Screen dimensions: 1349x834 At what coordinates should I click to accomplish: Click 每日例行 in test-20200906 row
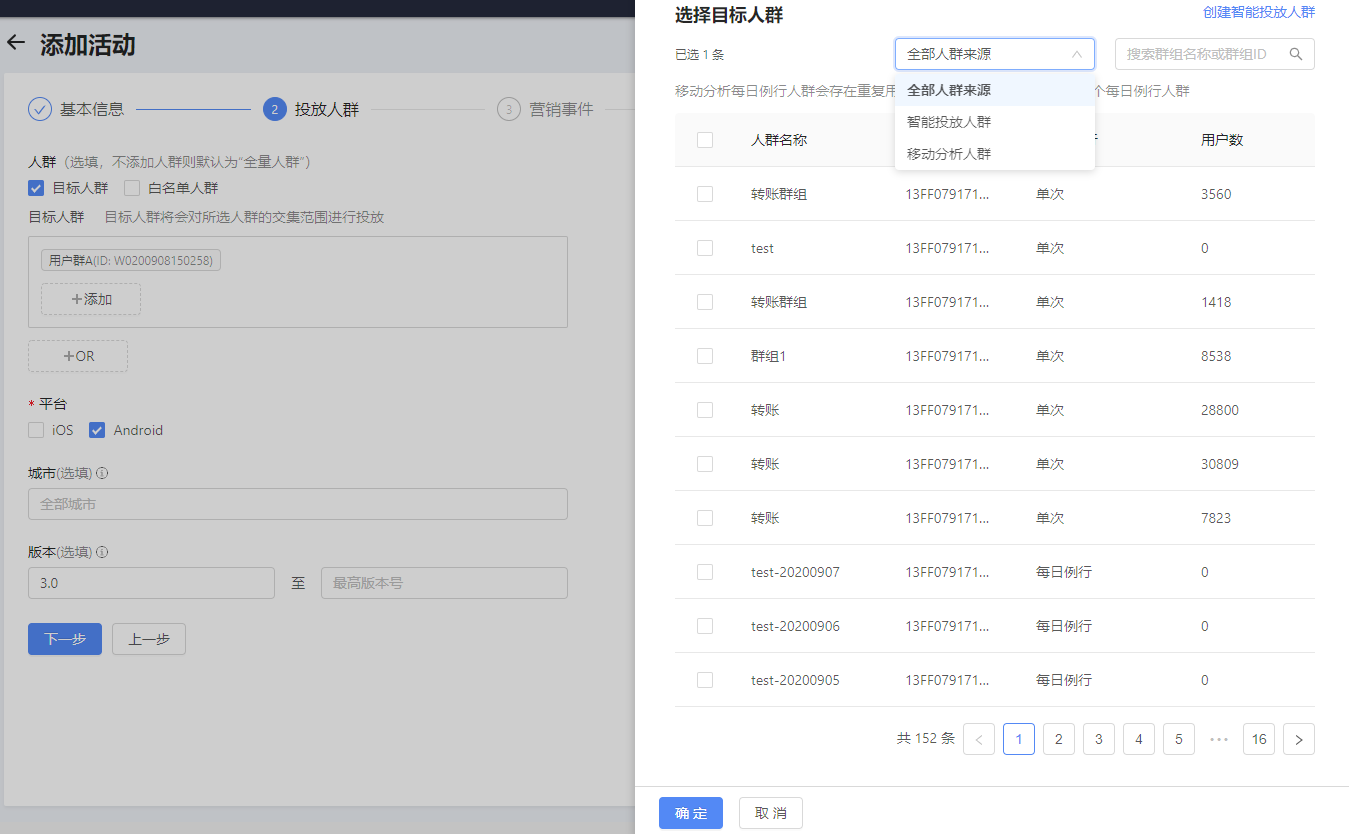(x=1064, y=626)
